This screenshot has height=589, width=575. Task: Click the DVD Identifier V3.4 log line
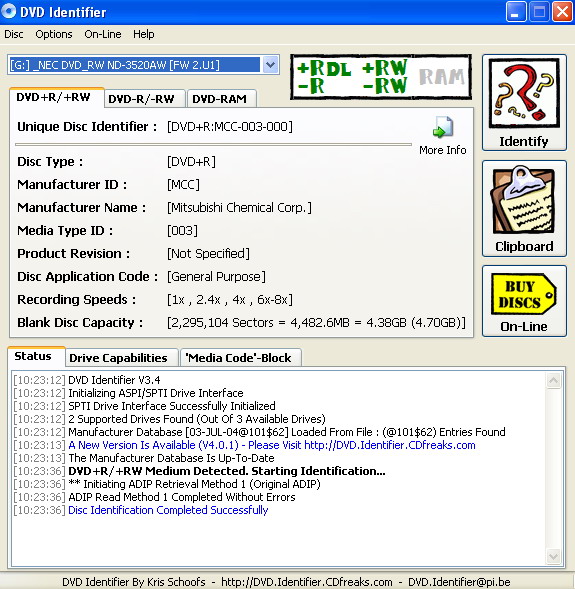pos(114,380)
